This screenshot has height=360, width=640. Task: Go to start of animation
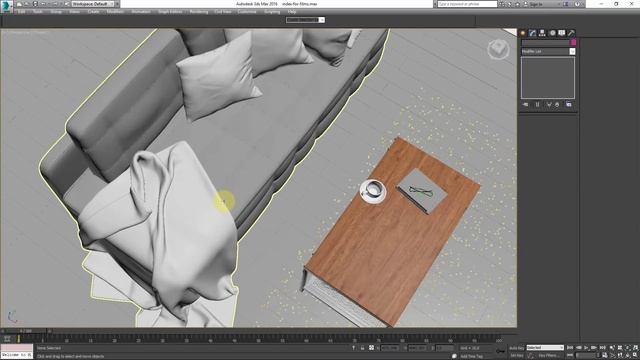coord(570,348)
